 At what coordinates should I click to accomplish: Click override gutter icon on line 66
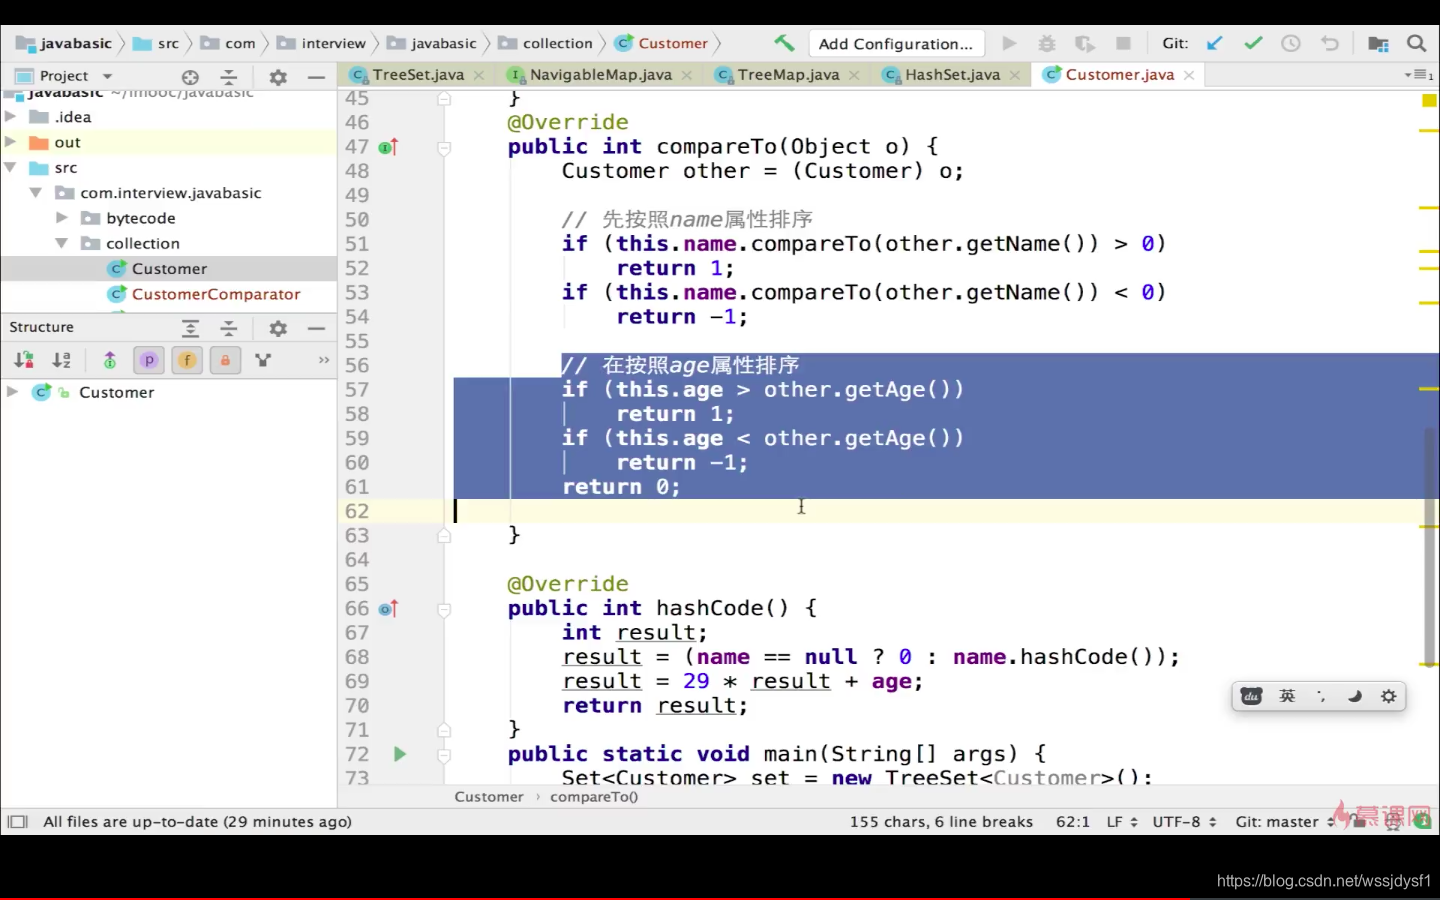[x=388, y=608]
